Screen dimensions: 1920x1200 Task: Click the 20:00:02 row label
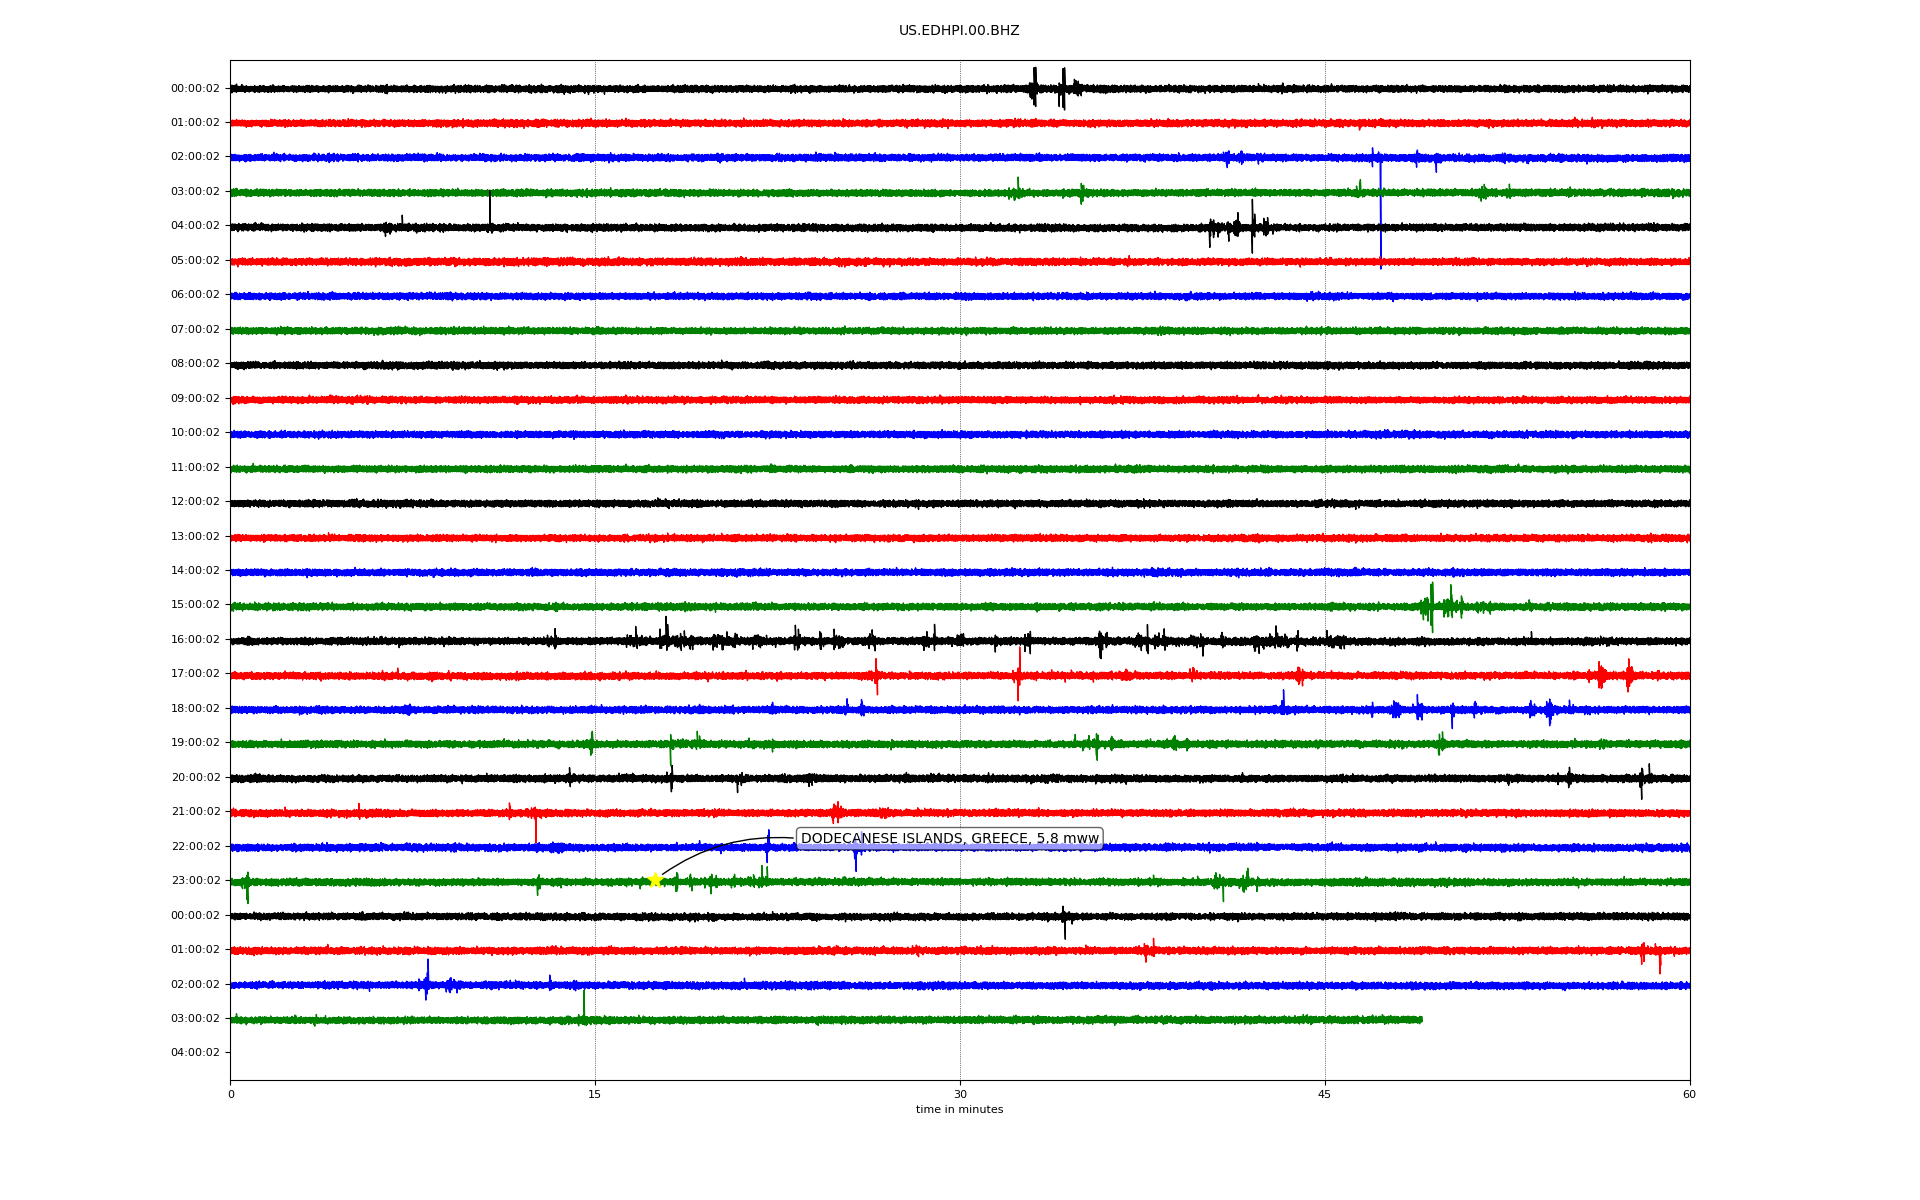195,777
